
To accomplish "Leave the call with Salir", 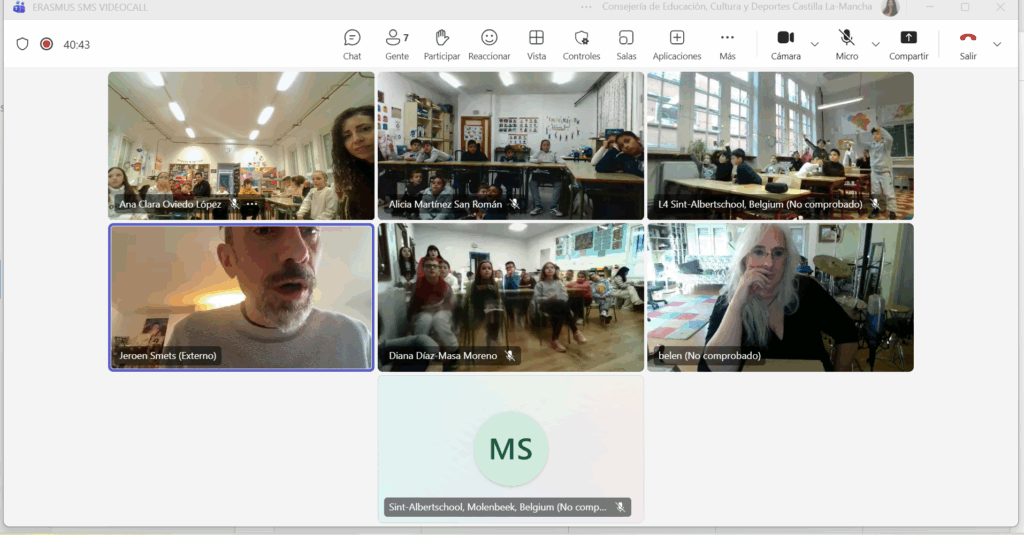I will [x=967, y=44].
